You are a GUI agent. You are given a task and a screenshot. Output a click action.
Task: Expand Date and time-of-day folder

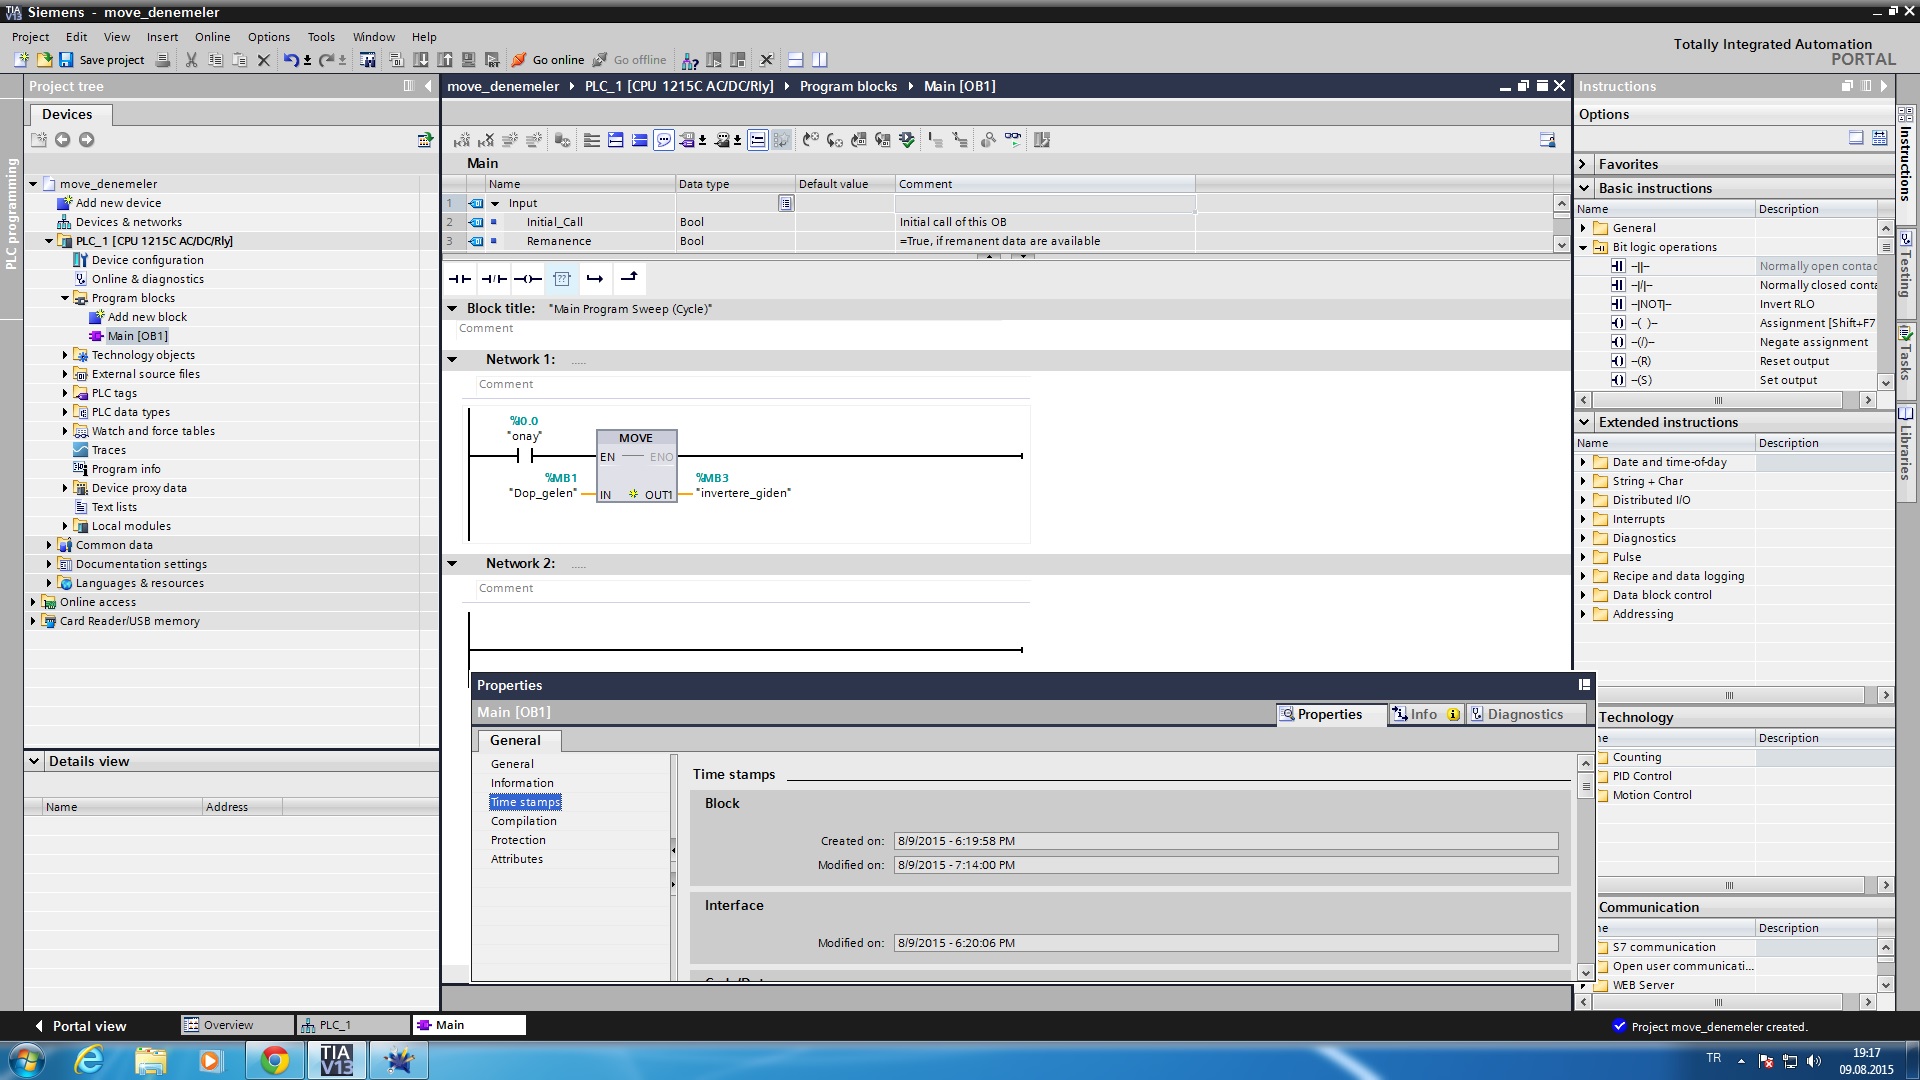click(x=1583, y=462)
